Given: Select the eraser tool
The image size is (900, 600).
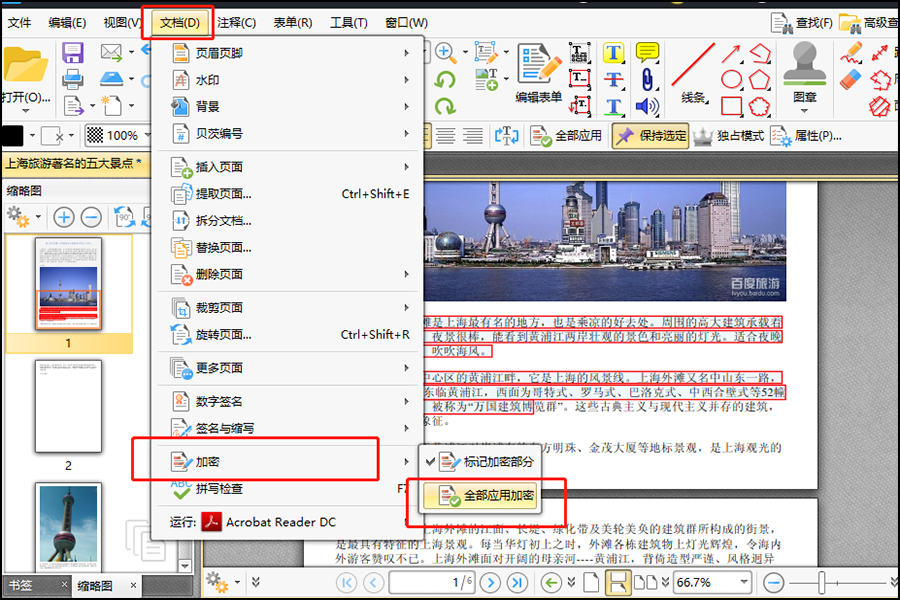Looking at the screenshot, I should [851, 79].
